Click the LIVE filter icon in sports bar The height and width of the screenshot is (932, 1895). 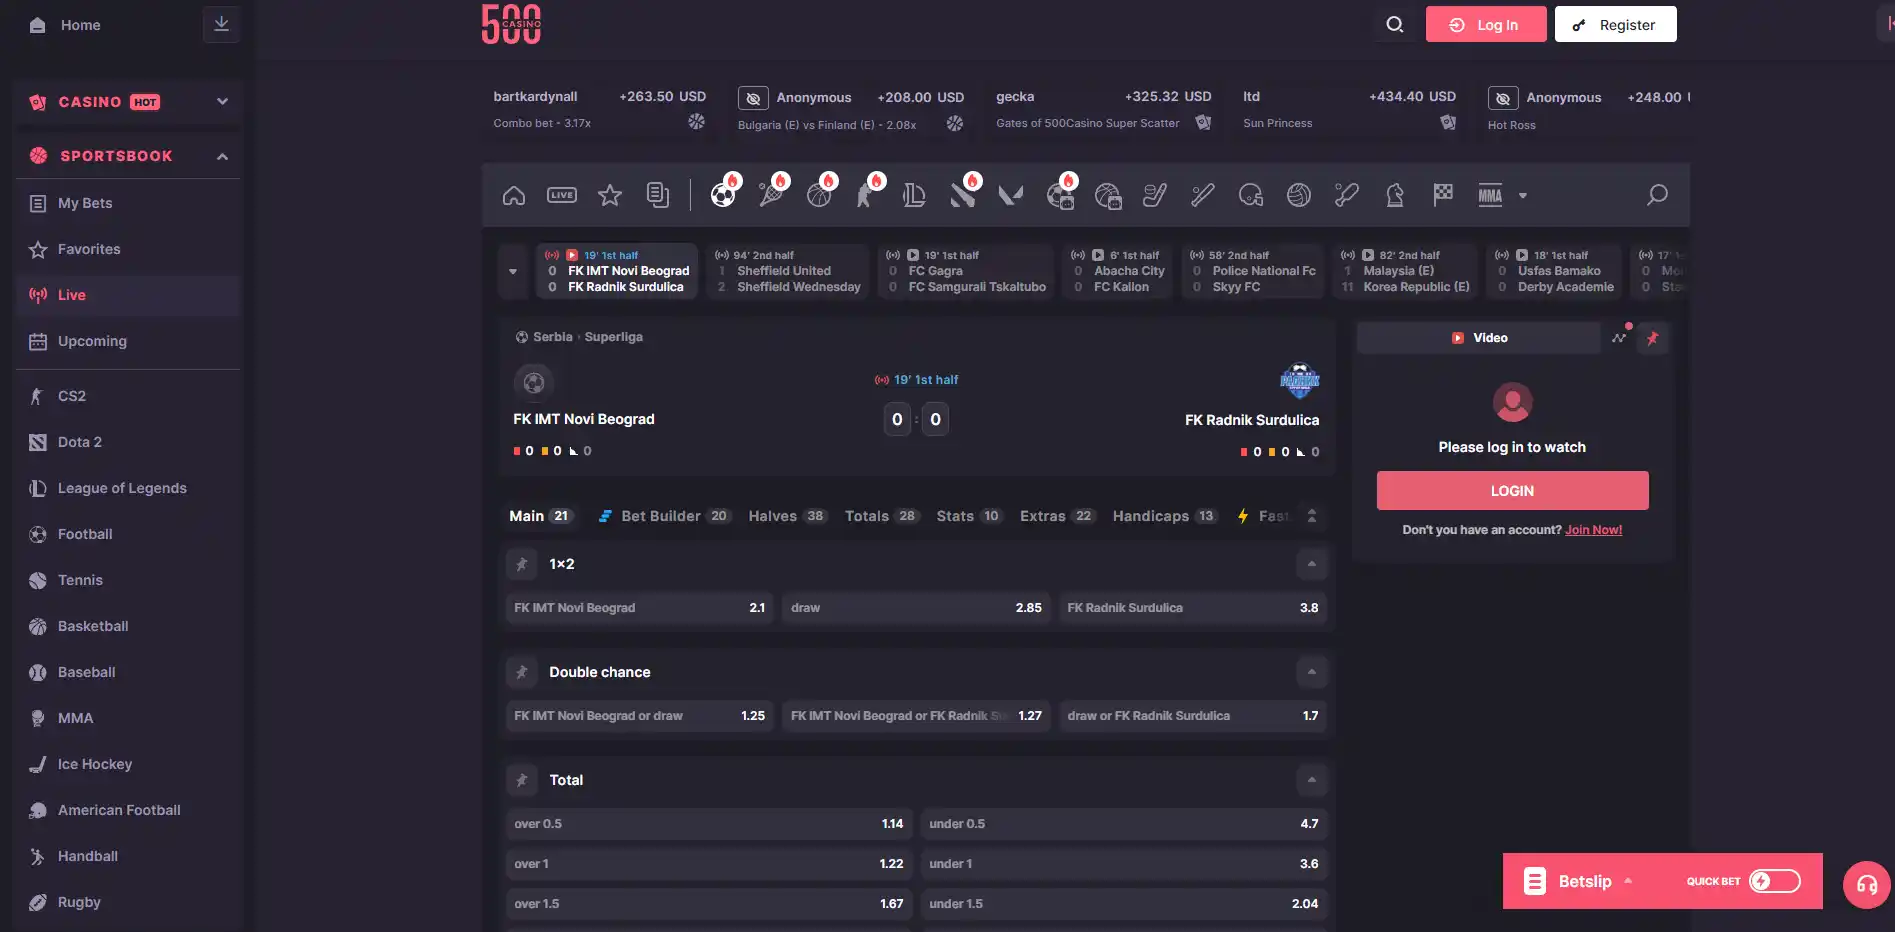click(562, 195)
